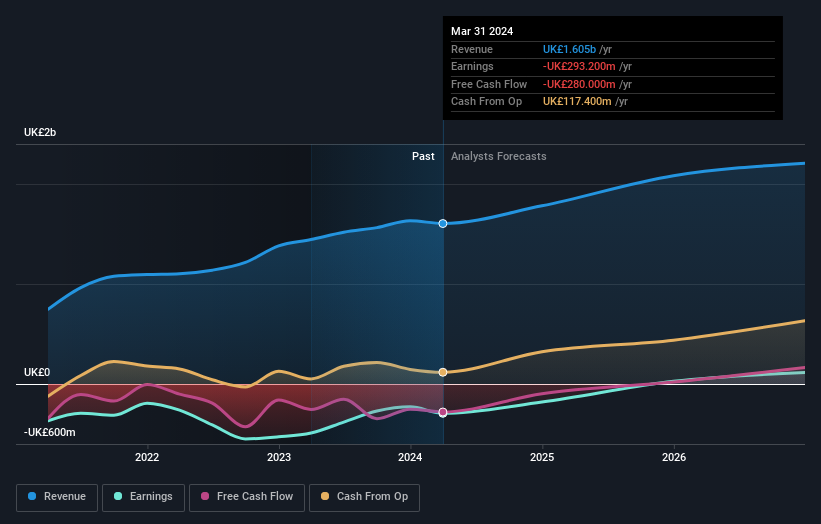This screenshot has width=821, height=524.
Task: Click the UK£2b y-axis label
Action: pos(40,132)
